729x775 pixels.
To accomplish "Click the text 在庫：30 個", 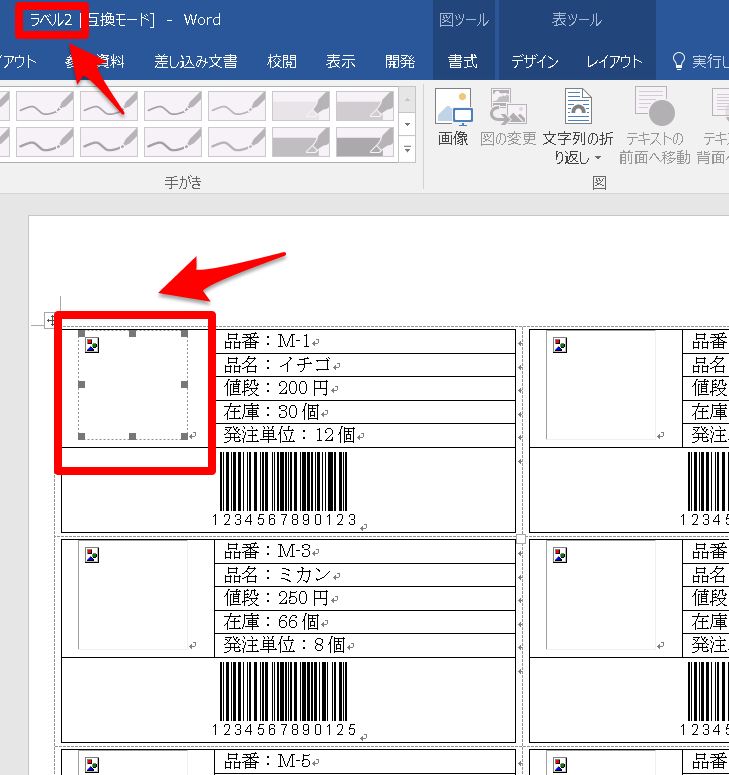I will [x=271, y=411].
